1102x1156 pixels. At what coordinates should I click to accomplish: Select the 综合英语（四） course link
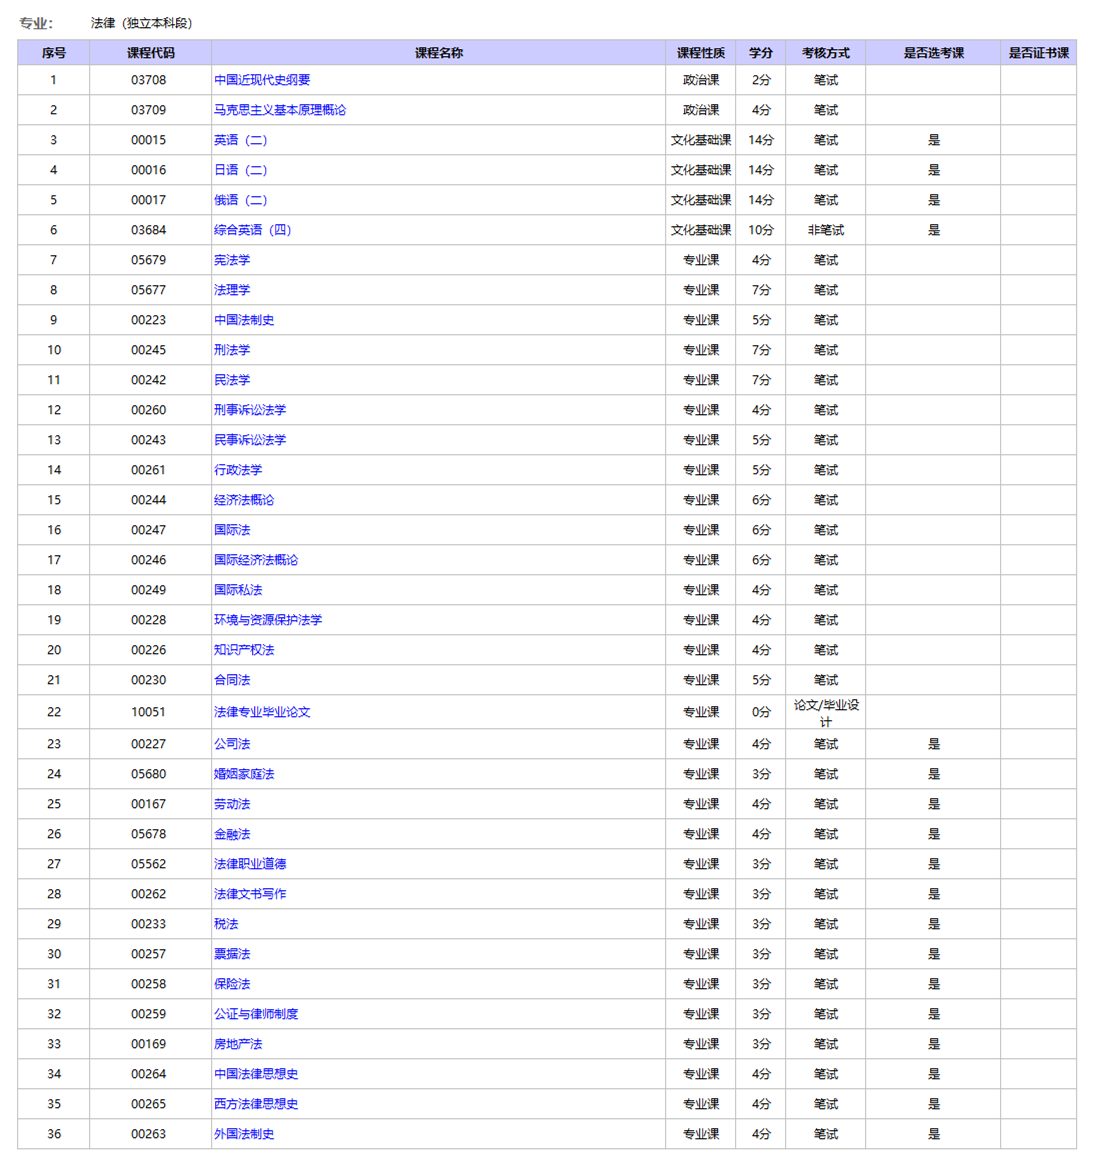(x=253, y=230)
